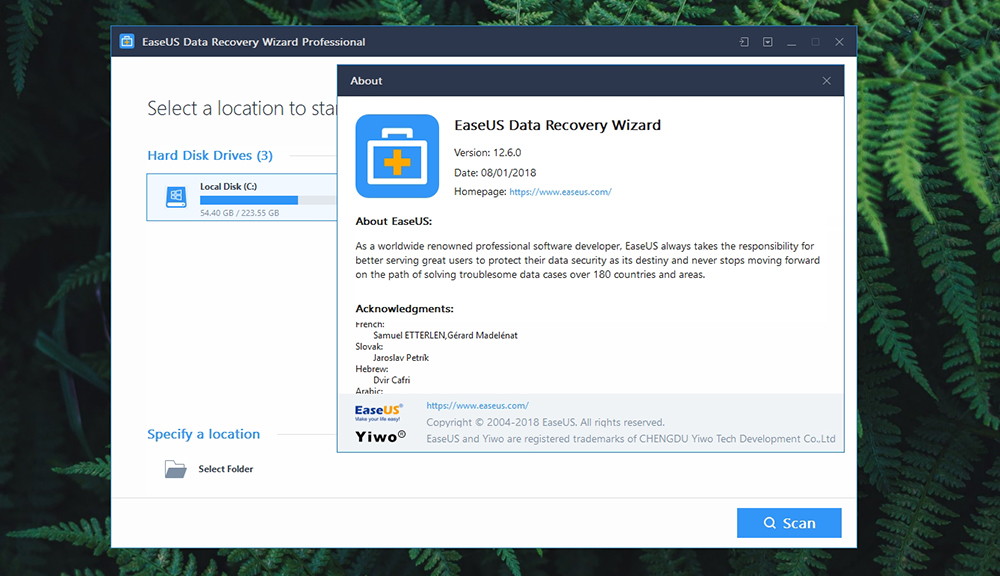
Task: Click the Date: 08/01/2018 text
Action: pyautogui.click(x=495, y=173)
